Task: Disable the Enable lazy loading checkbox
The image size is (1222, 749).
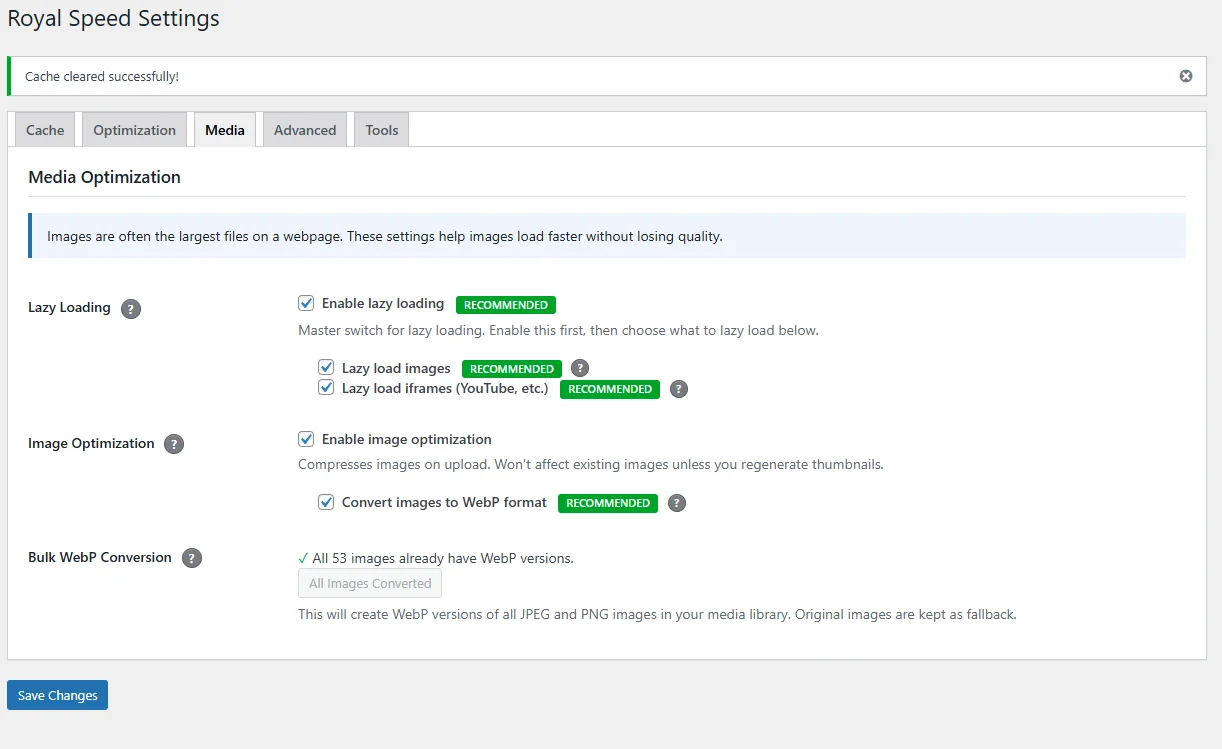Action: pos(306,302)
